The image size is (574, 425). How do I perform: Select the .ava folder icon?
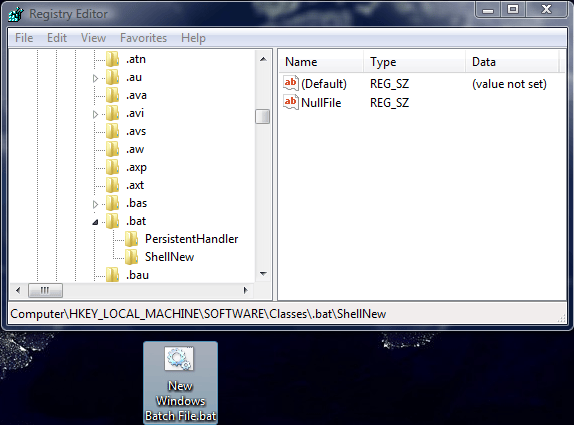tap(112, 95)
